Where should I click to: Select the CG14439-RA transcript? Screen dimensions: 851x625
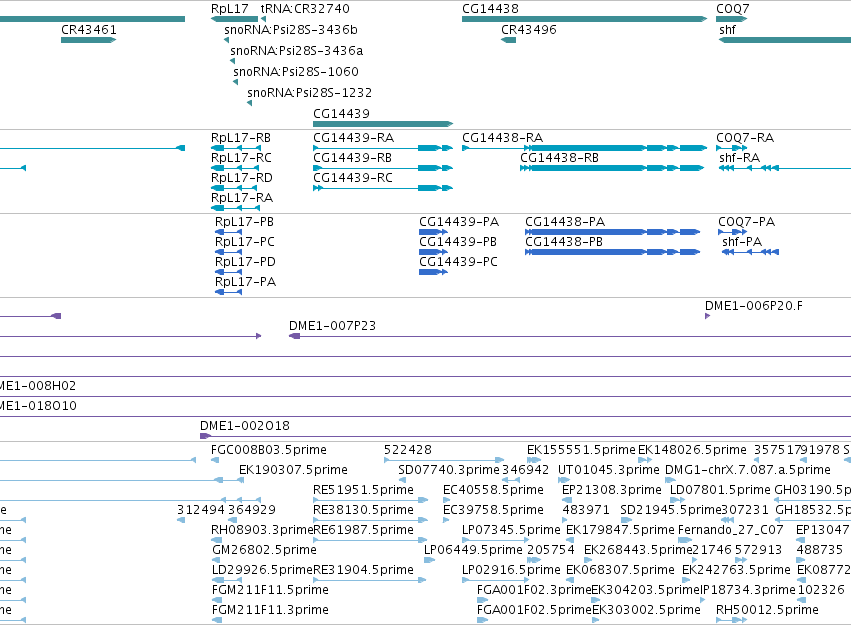383,148
